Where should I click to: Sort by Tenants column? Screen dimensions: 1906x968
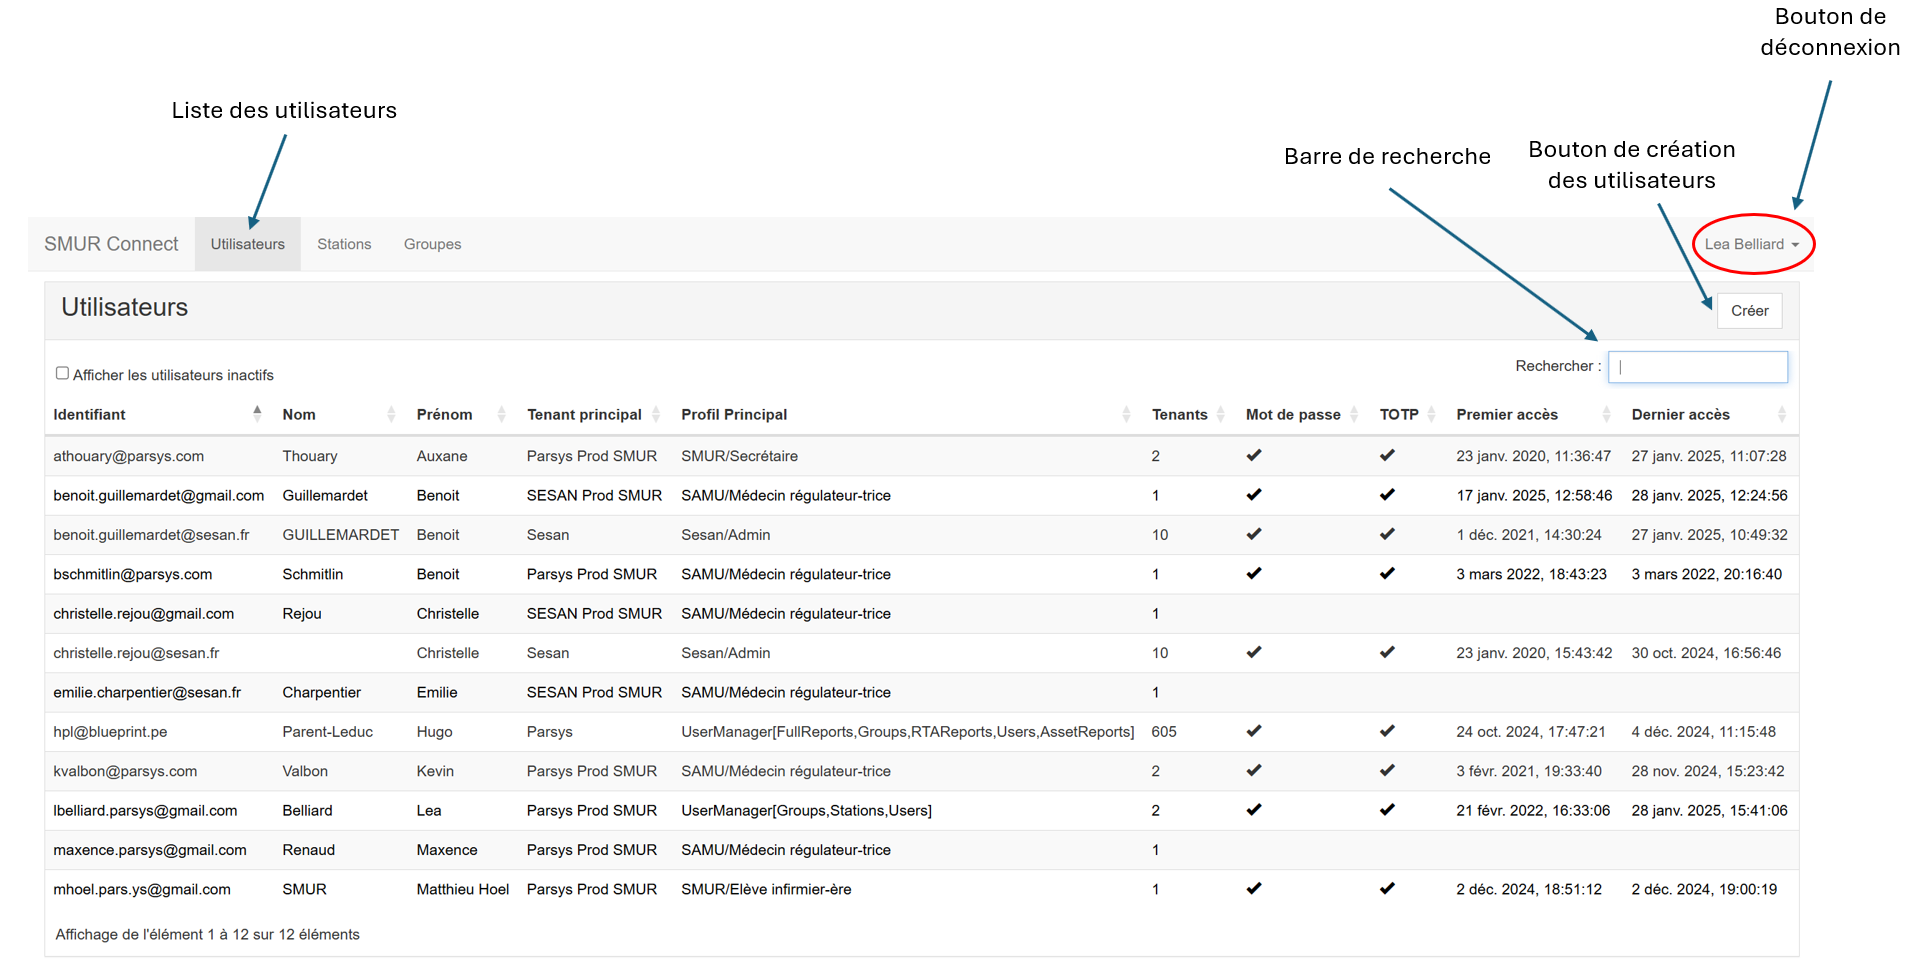click(1189, 415)
